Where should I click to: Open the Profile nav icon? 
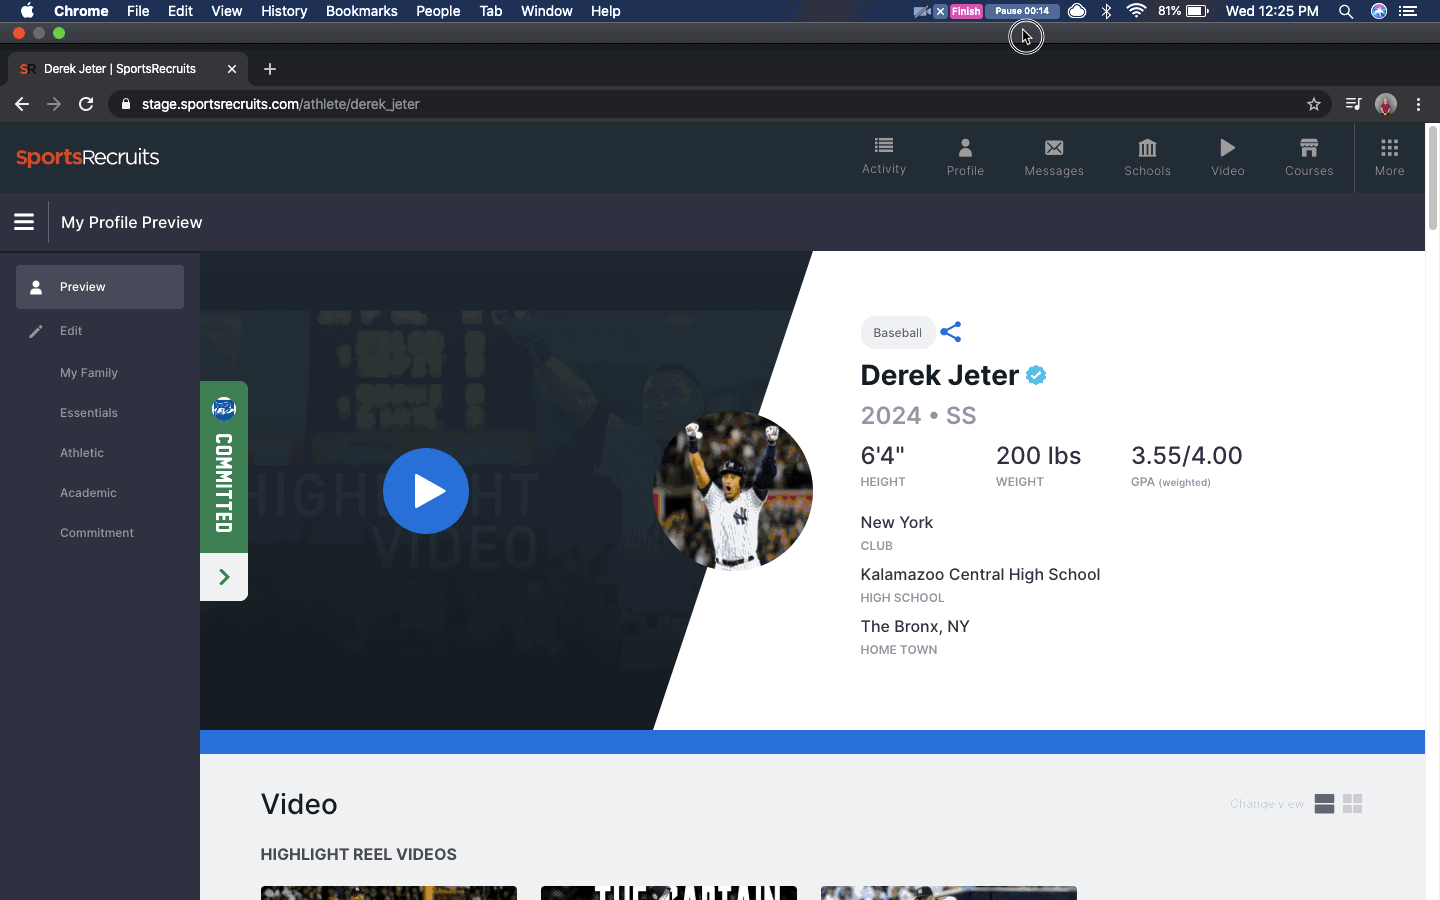(x=965, y=157)
